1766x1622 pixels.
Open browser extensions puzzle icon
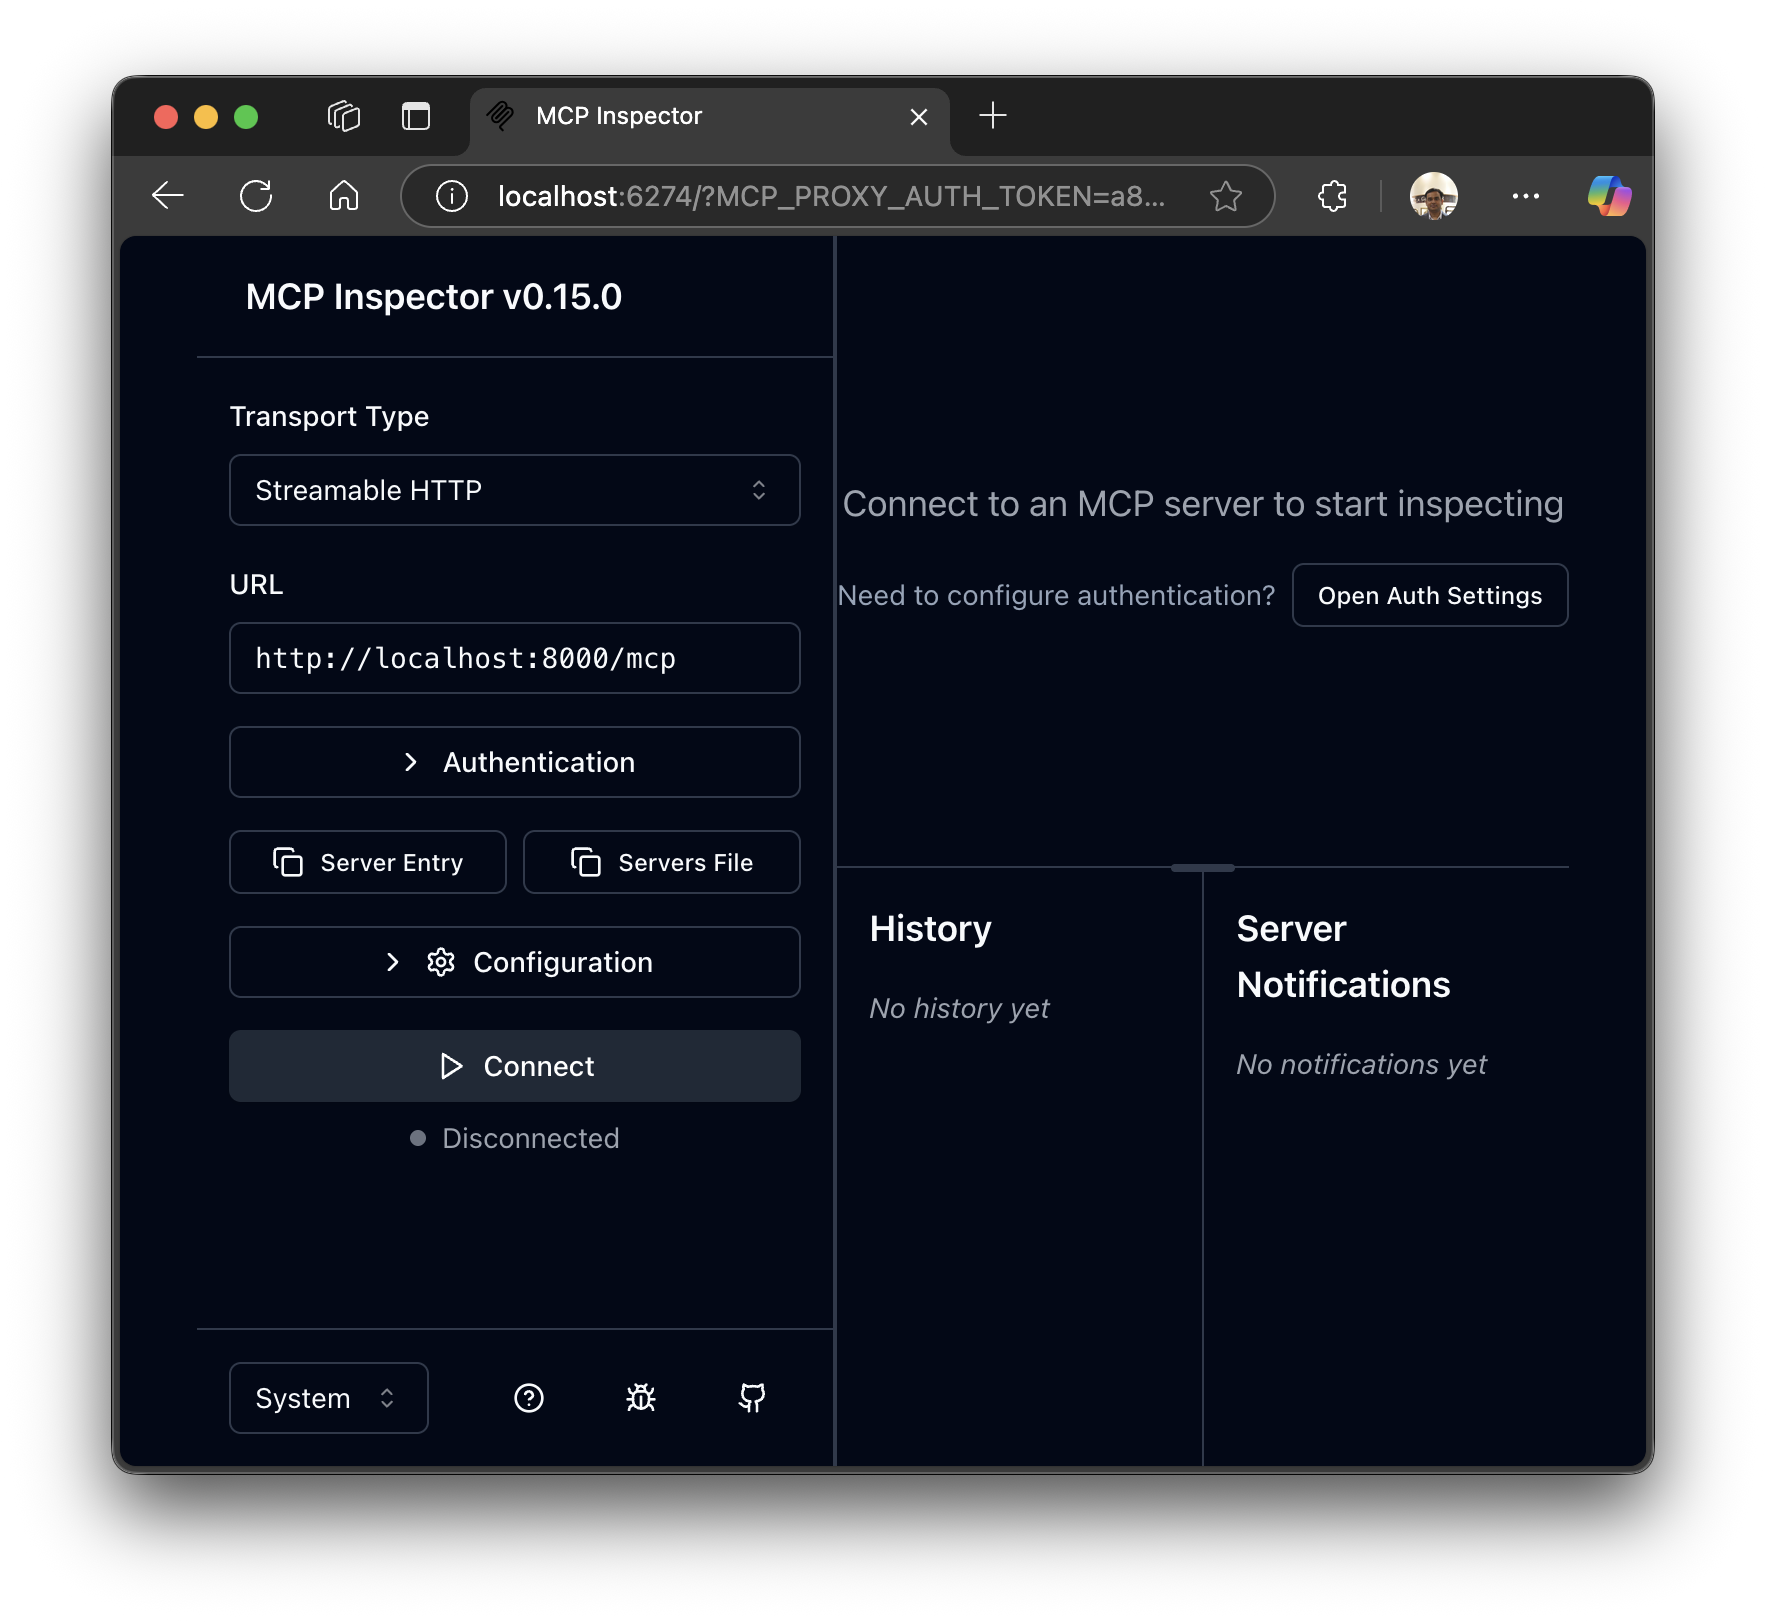point(1332,196)
